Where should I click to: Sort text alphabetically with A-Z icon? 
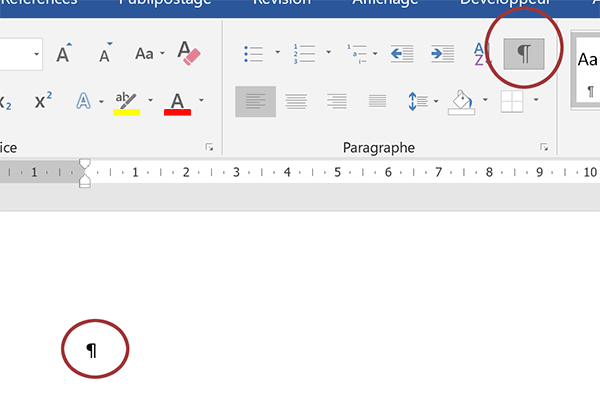tap(480, 54)
